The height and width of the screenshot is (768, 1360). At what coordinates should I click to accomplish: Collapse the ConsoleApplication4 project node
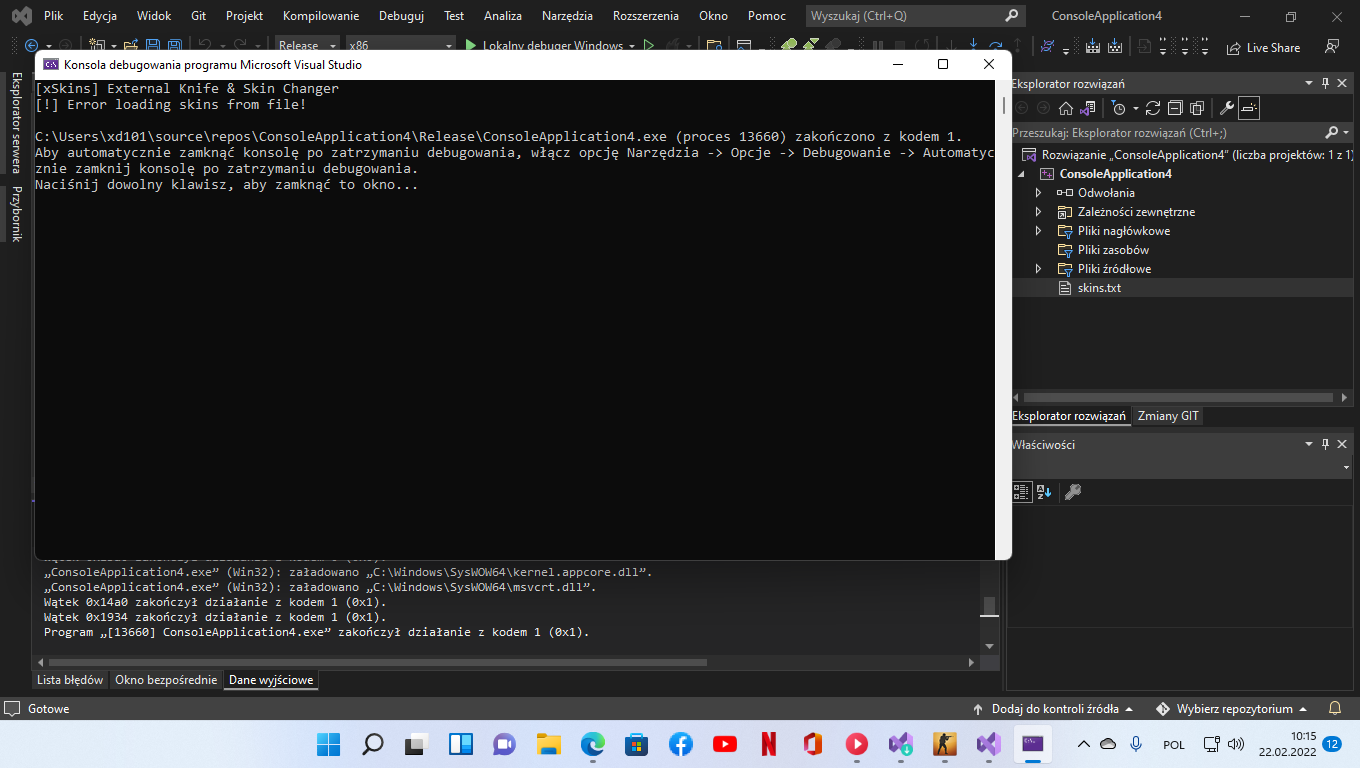point(1021,174)
